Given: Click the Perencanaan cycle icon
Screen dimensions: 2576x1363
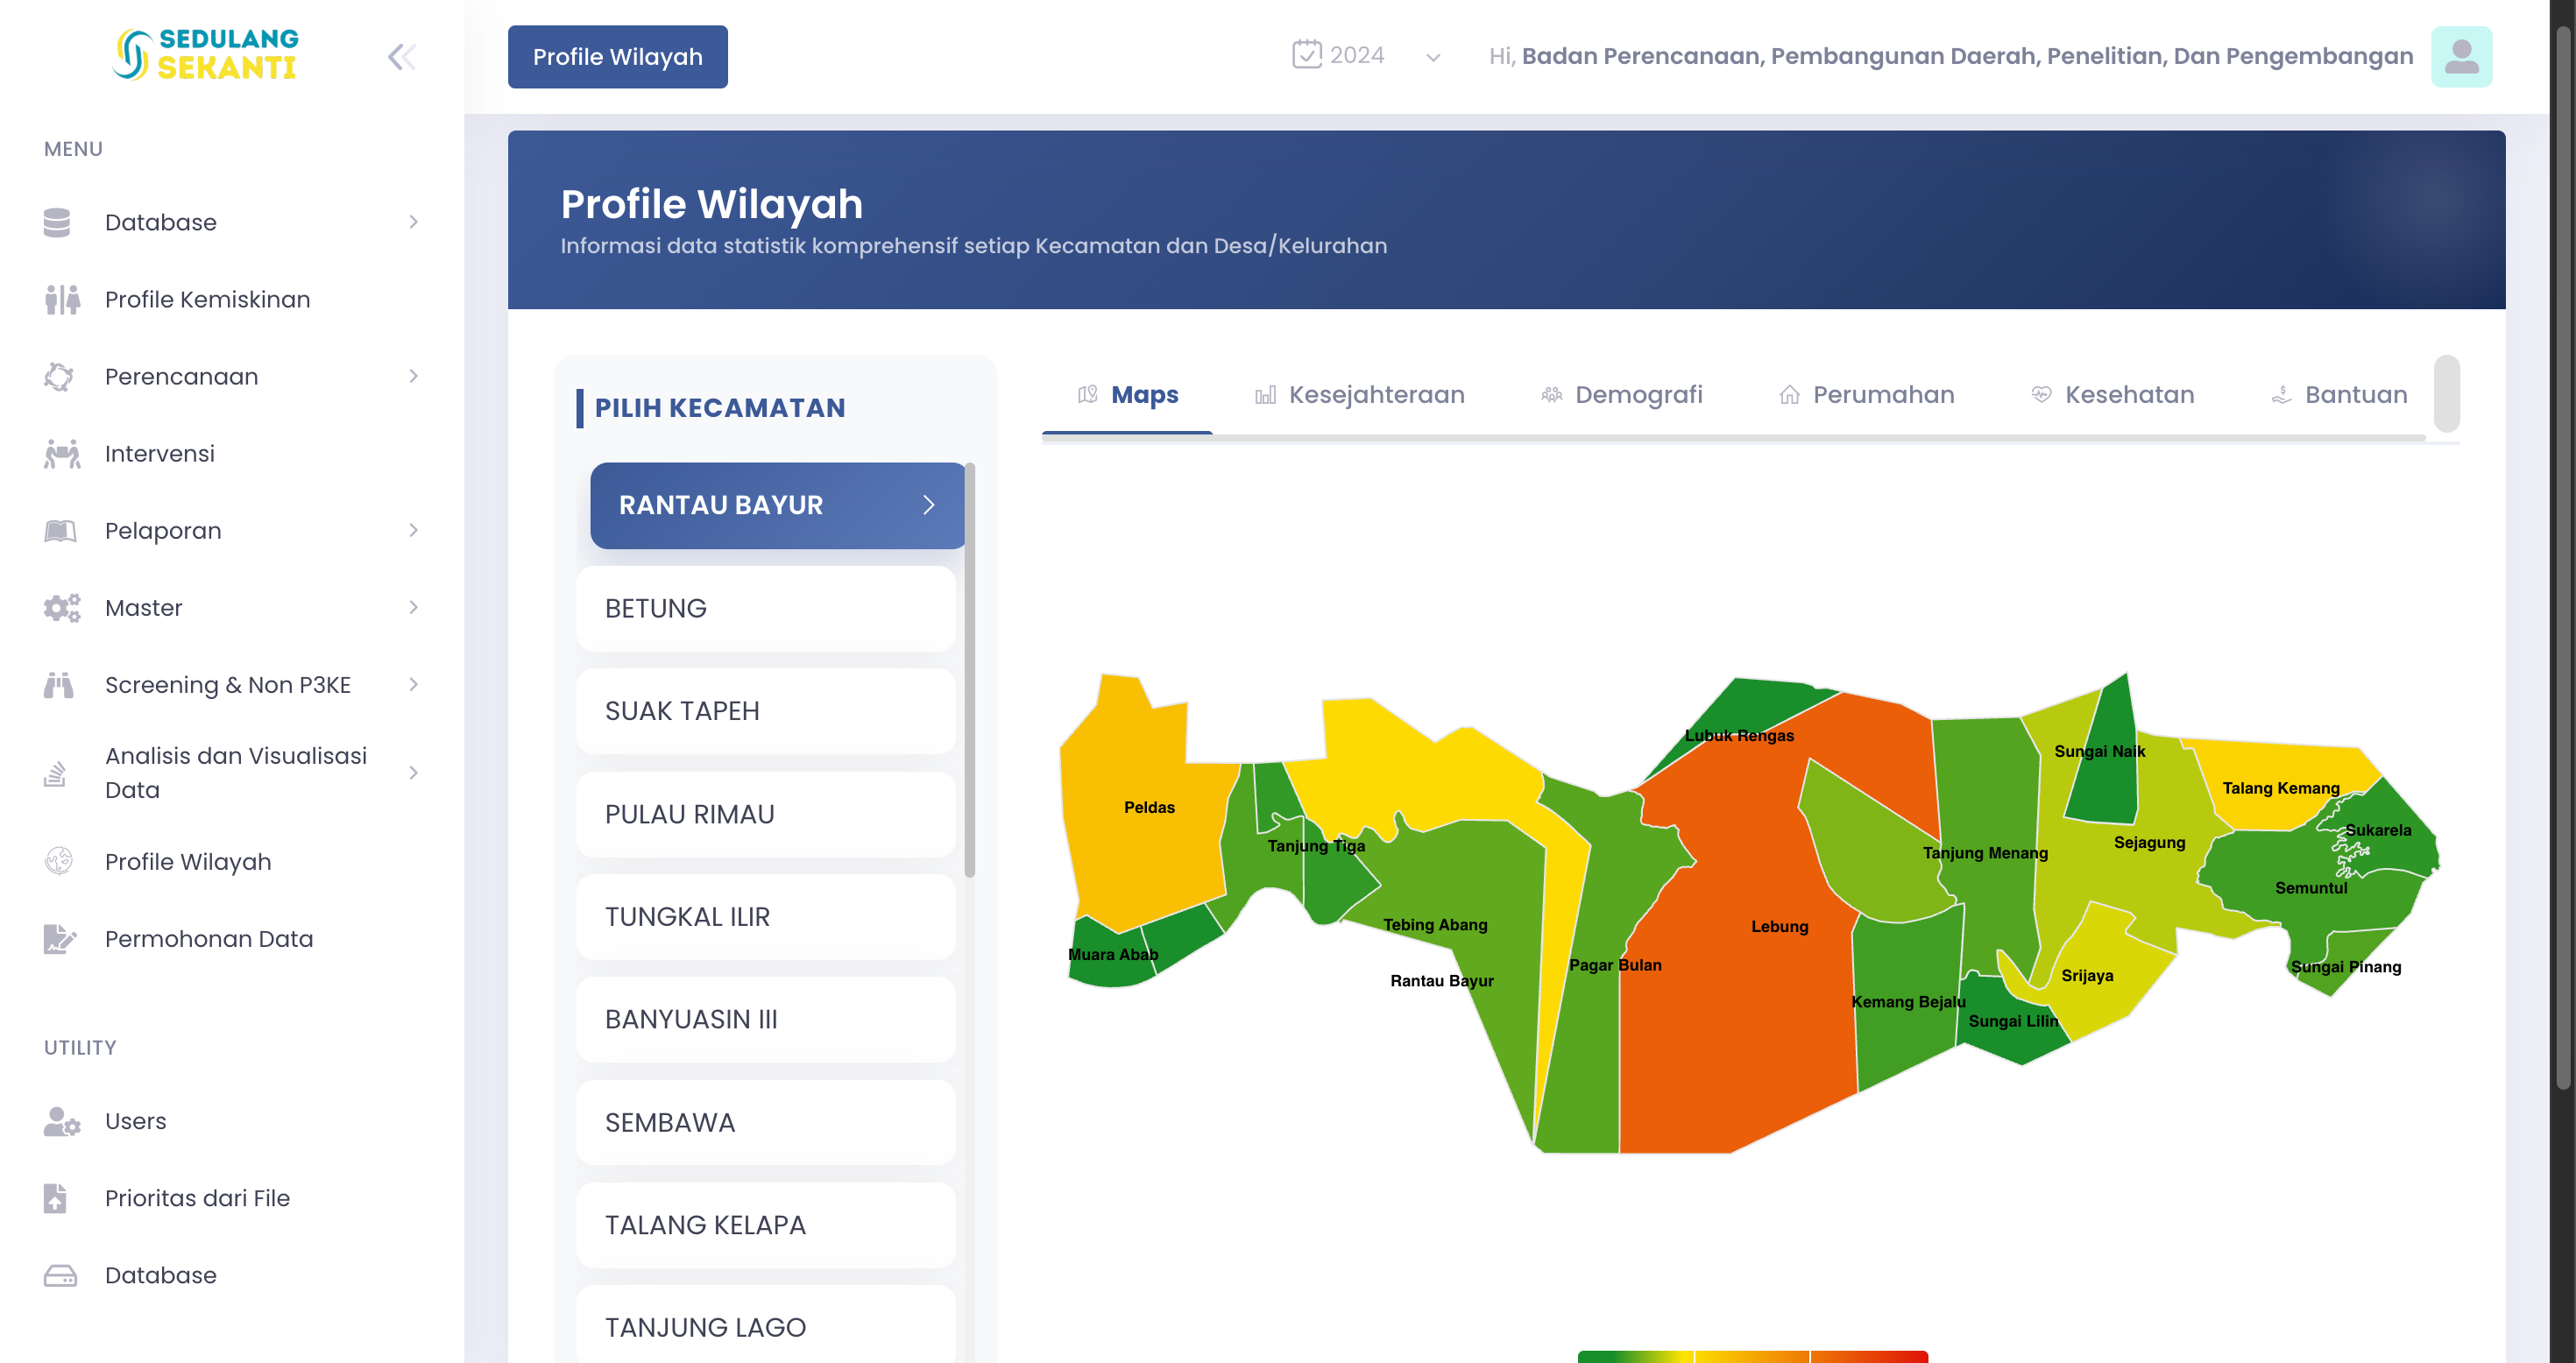Looking at the screenshot, I should pyautogui.click(x=59, y=376).
